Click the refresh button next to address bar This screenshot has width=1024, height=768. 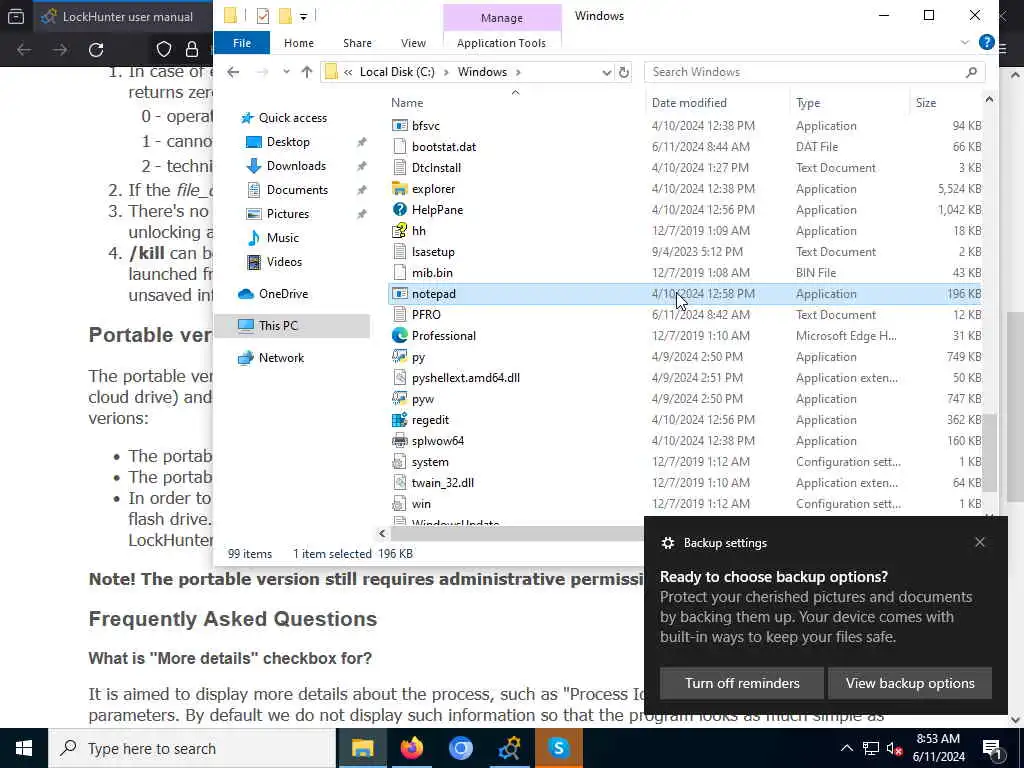tap(624, 72)
